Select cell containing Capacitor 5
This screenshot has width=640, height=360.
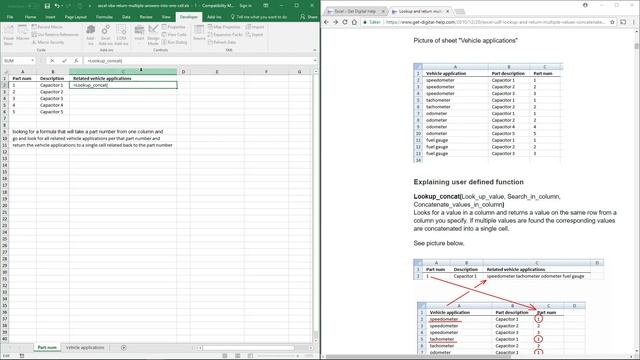pyautogui.click(x=53, y=112)
